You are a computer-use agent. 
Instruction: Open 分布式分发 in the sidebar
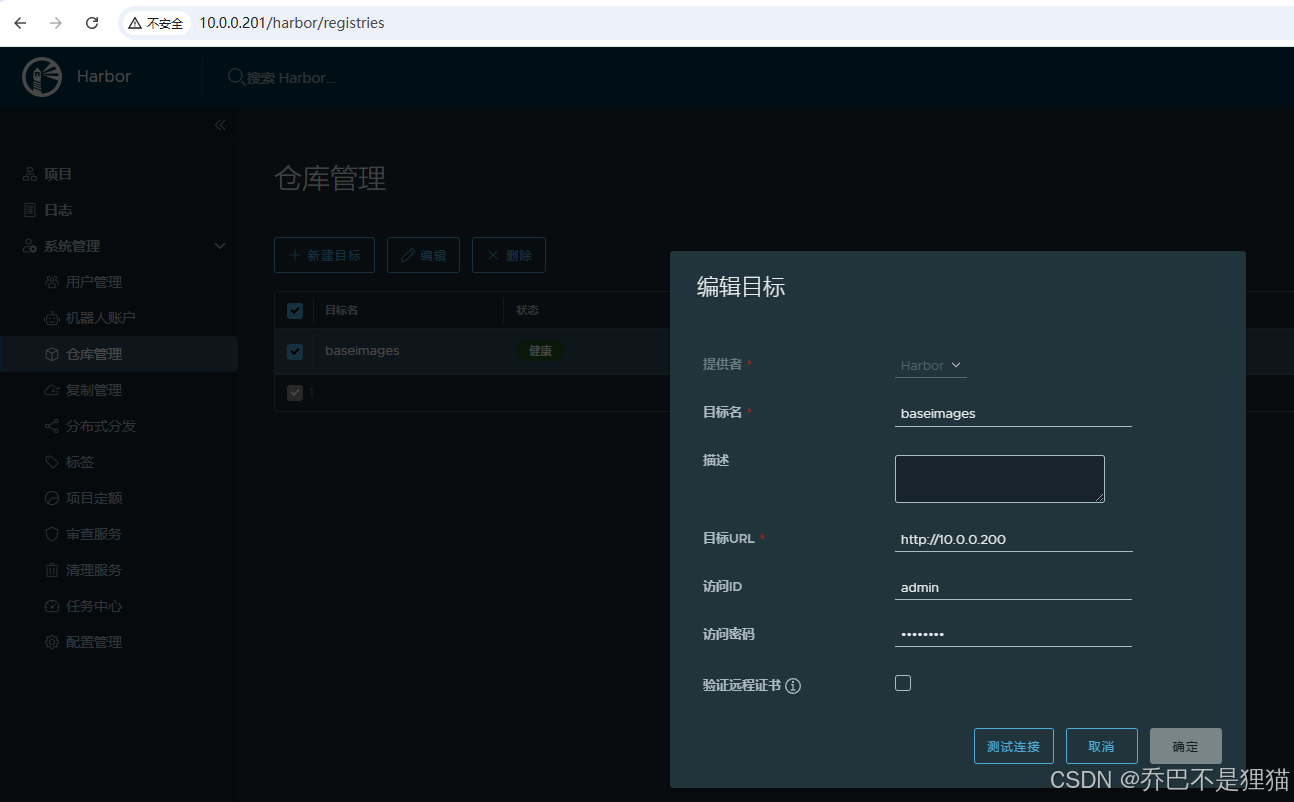pyautogui.click(x=101, y=426)
